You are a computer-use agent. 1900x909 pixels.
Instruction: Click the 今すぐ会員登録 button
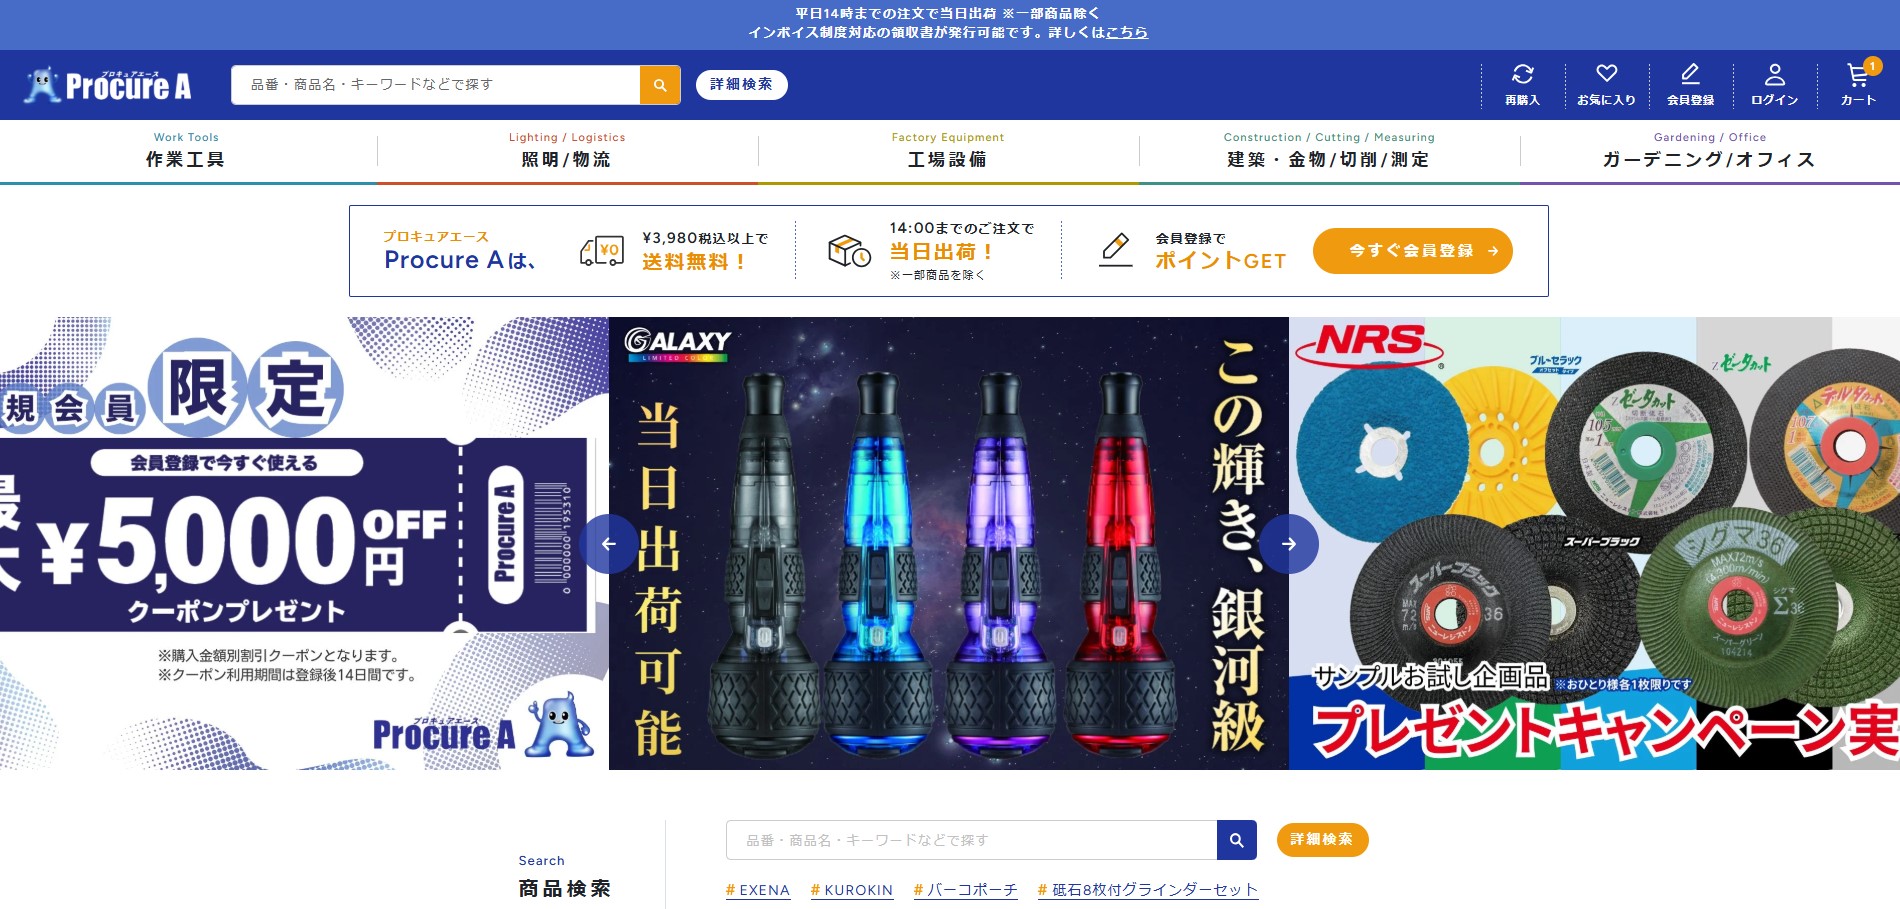[1412, 251]
